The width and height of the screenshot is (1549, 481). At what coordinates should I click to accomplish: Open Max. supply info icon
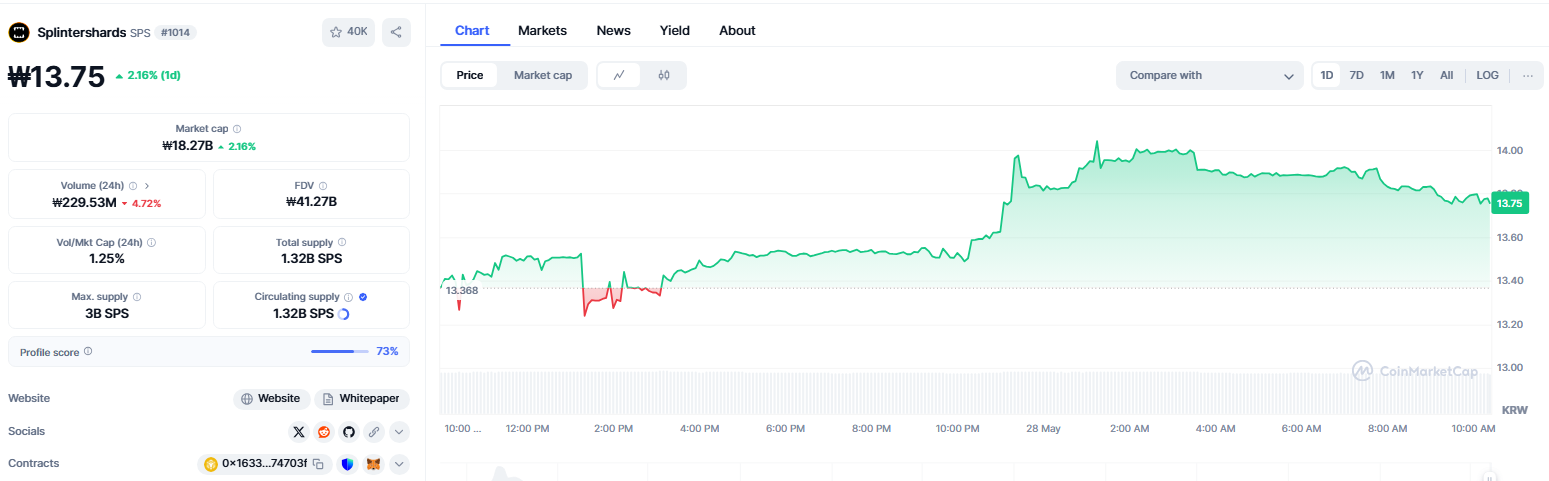[137, 297]
